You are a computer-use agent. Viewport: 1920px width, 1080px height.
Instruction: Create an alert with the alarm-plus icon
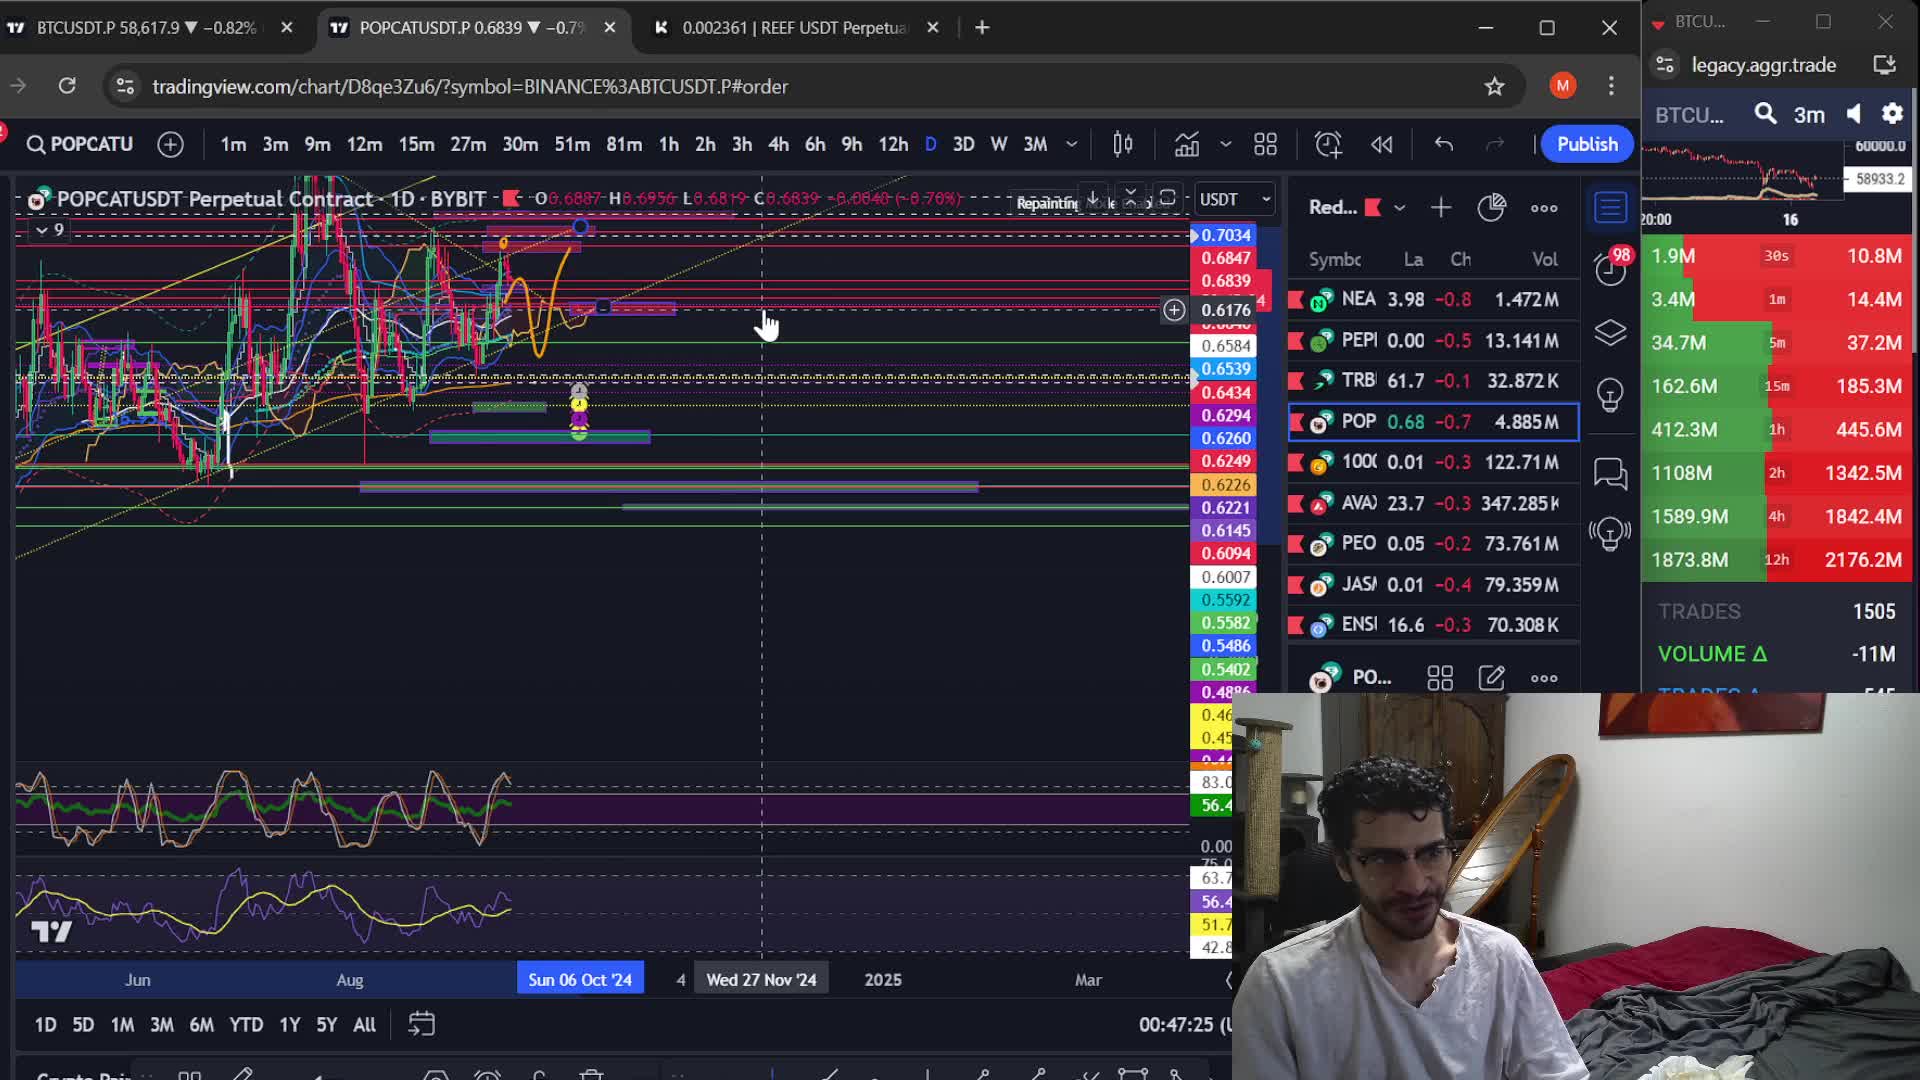coord(1328,144)
